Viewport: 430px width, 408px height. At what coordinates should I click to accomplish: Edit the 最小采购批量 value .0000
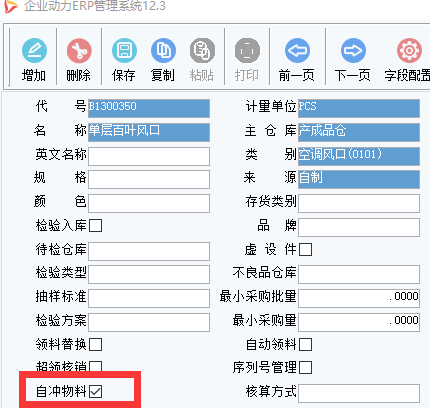tap(359, 298)
